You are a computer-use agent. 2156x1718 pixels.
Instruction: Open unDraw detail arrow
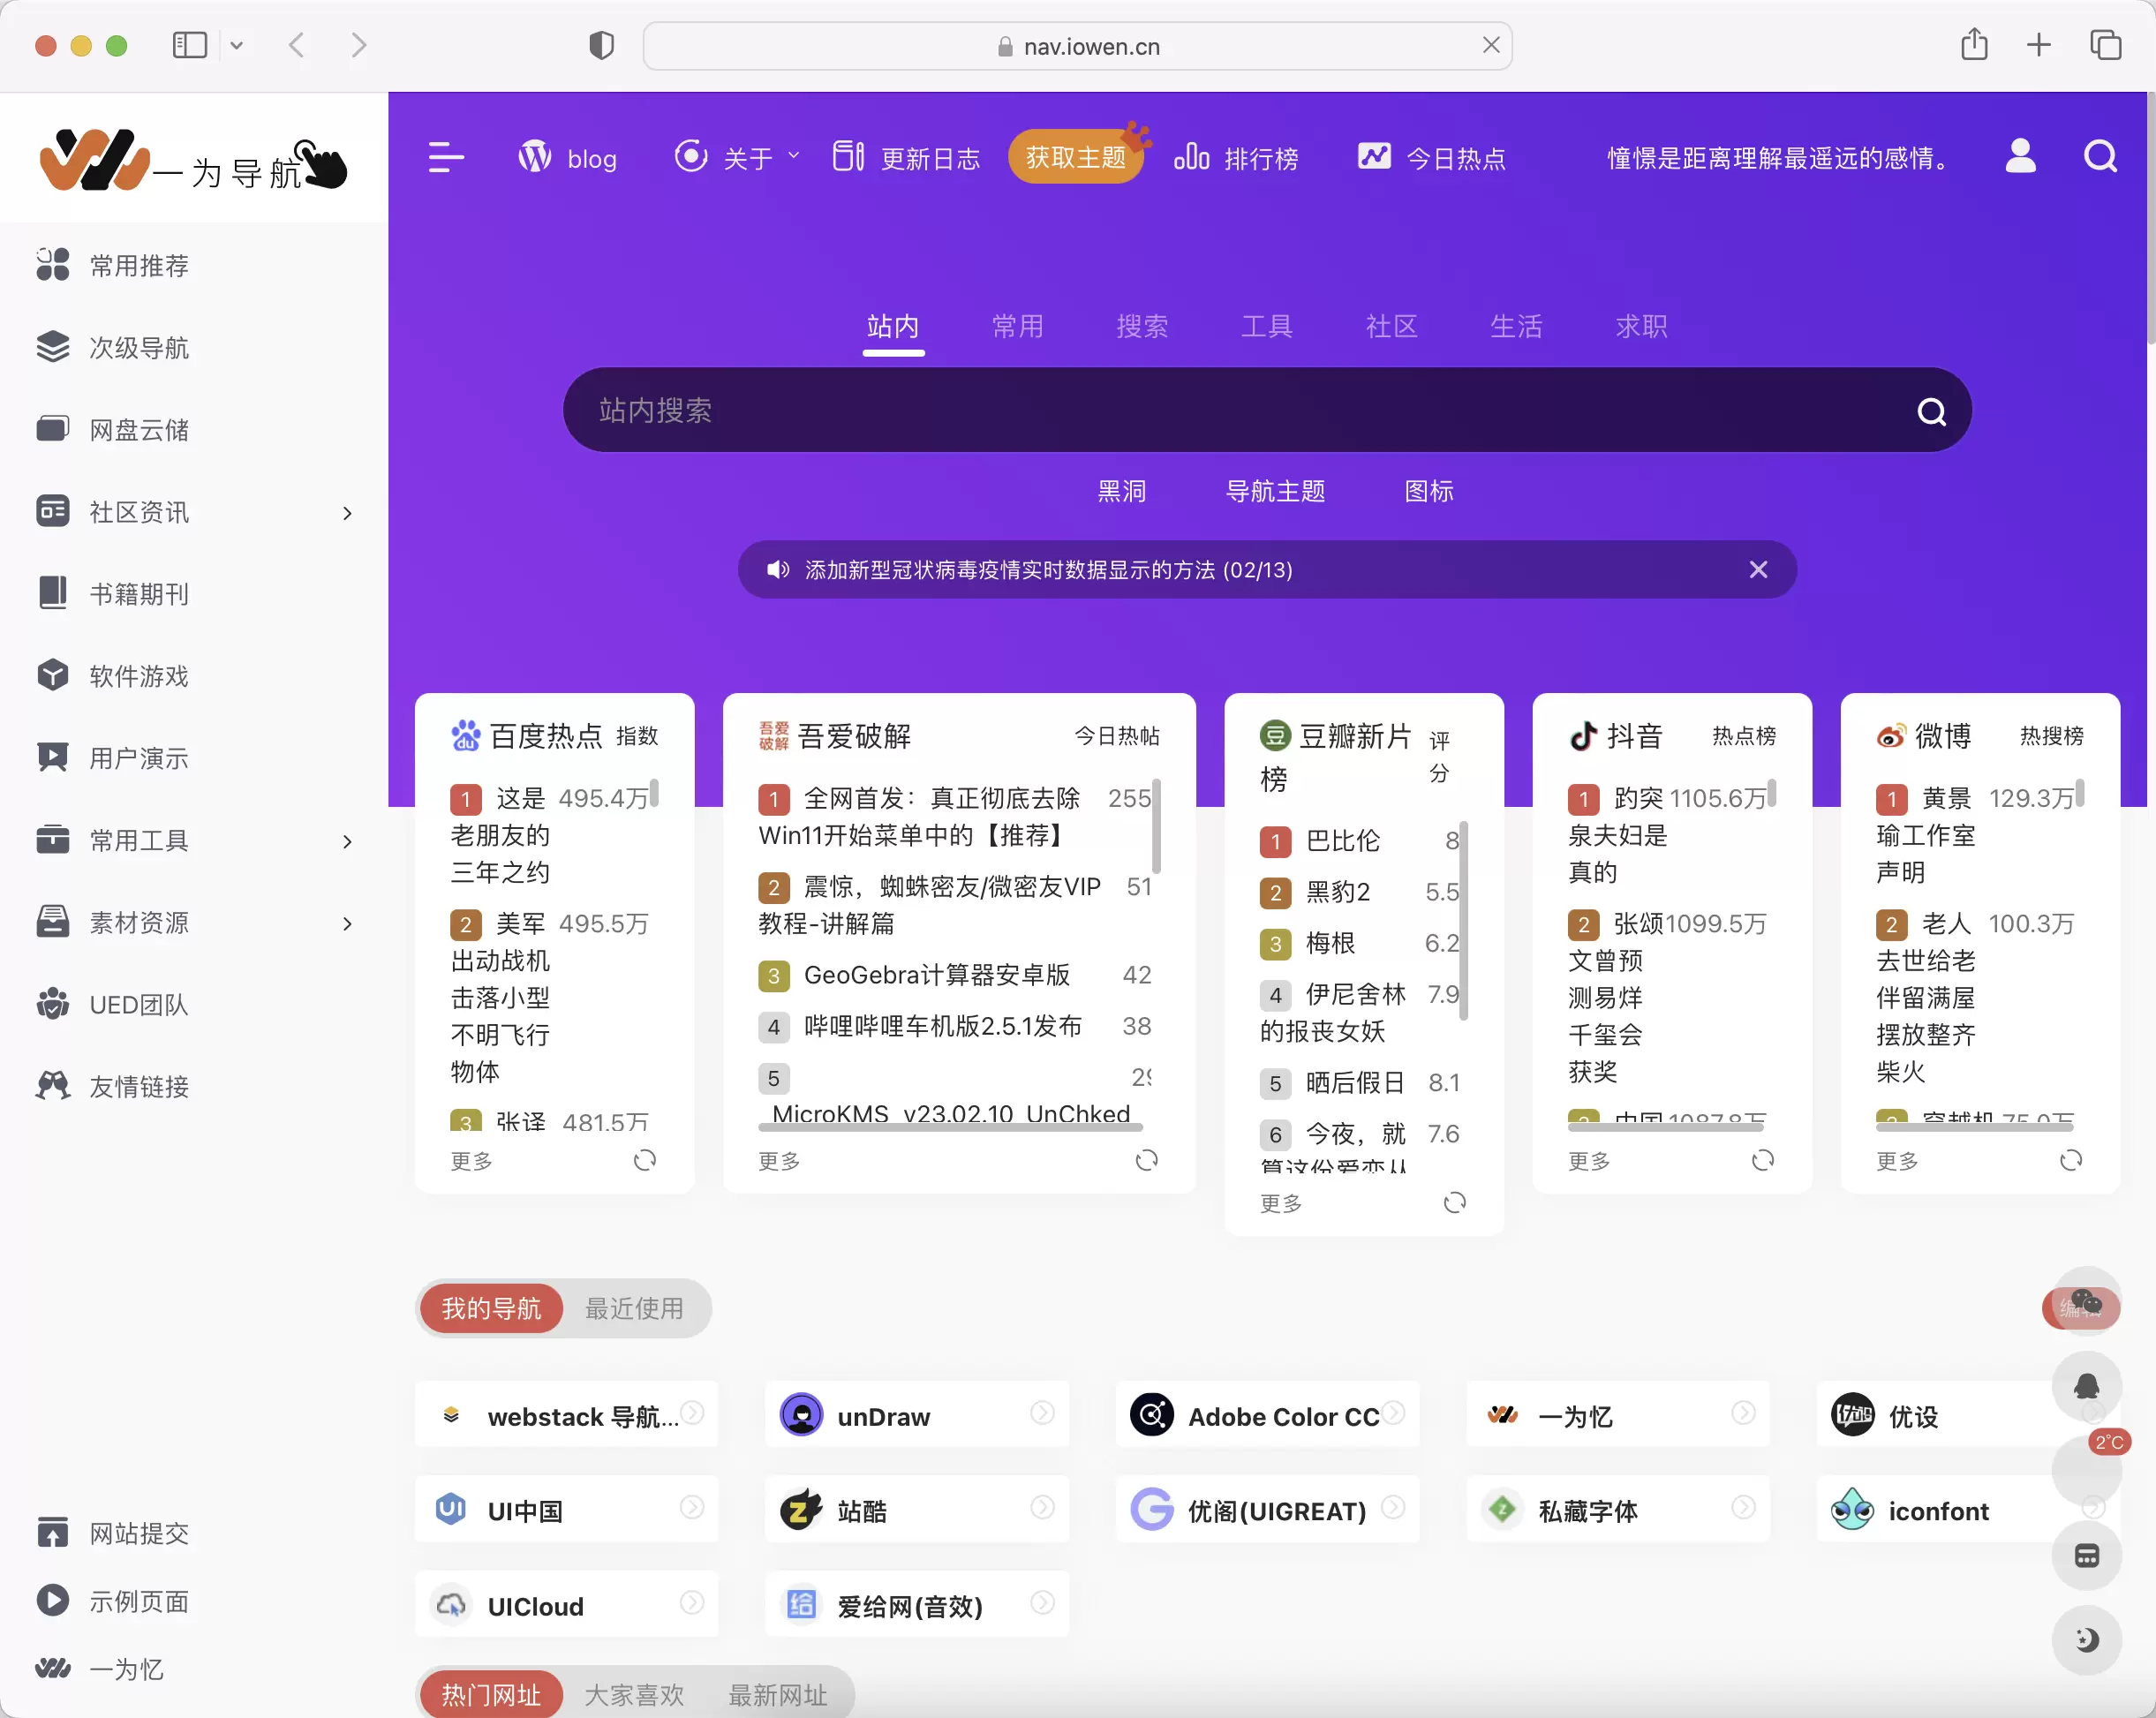tap(1042, 1412)
